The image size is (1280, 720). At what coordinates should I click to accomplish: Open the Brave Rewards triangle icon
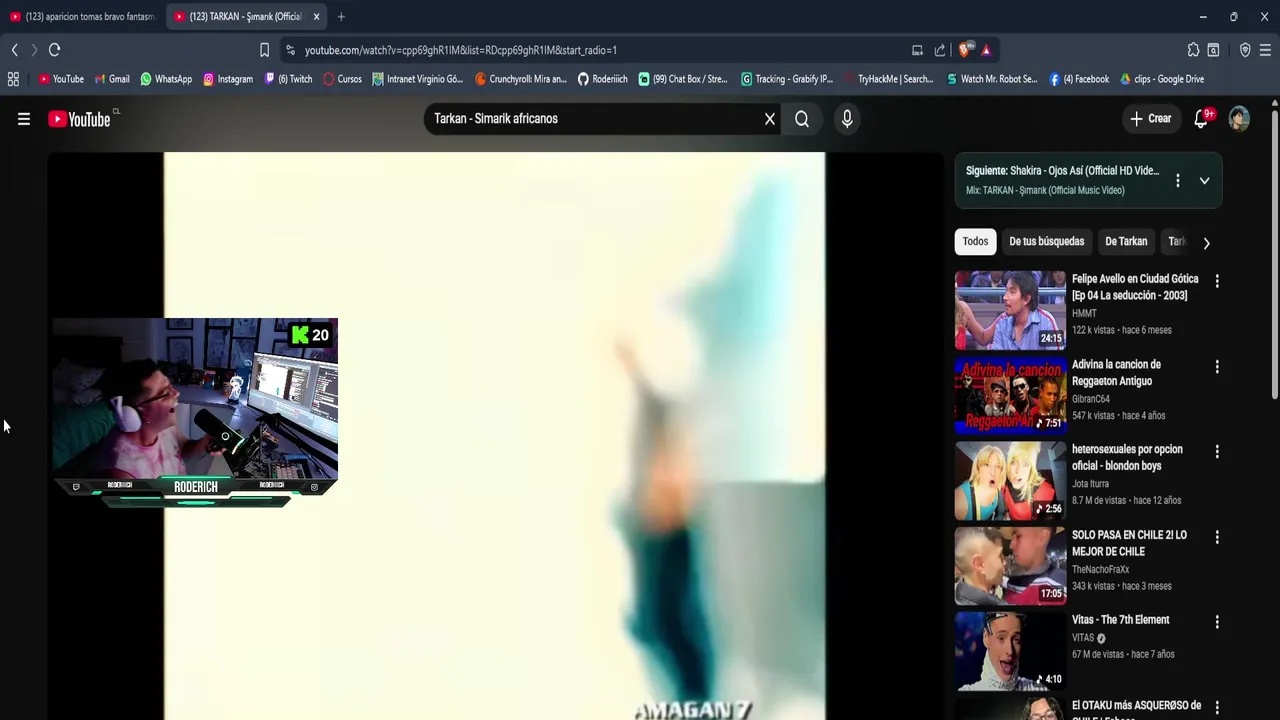(x=986, y=50)
